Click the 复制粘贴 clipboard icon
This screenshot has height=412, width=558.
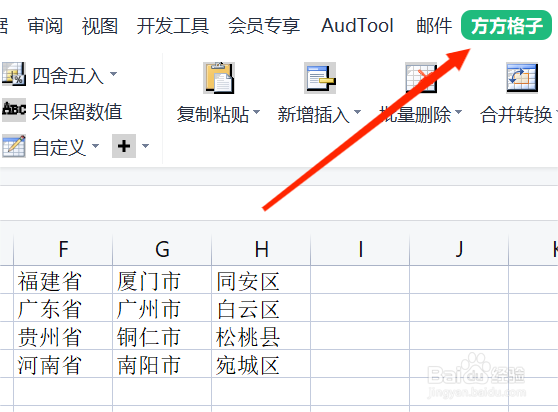pos(219,78)
